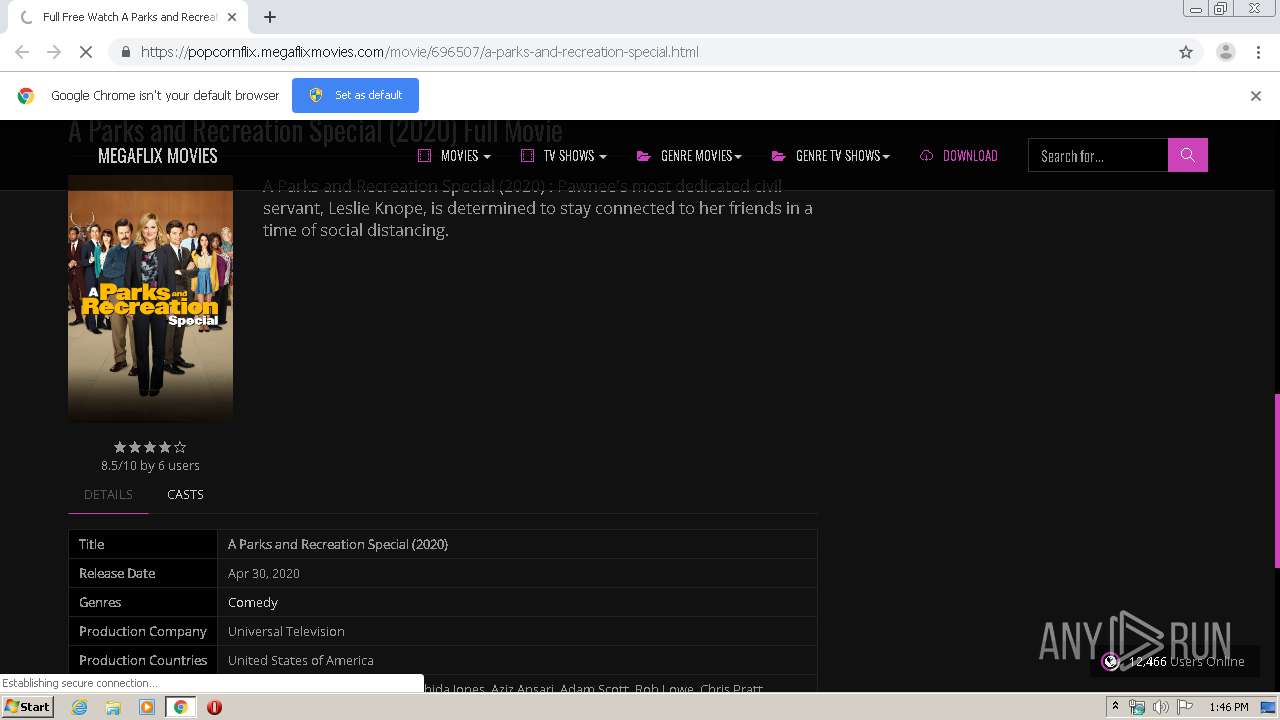Click the Search for... input field
1280x720 pixels.
point(1098,155)
